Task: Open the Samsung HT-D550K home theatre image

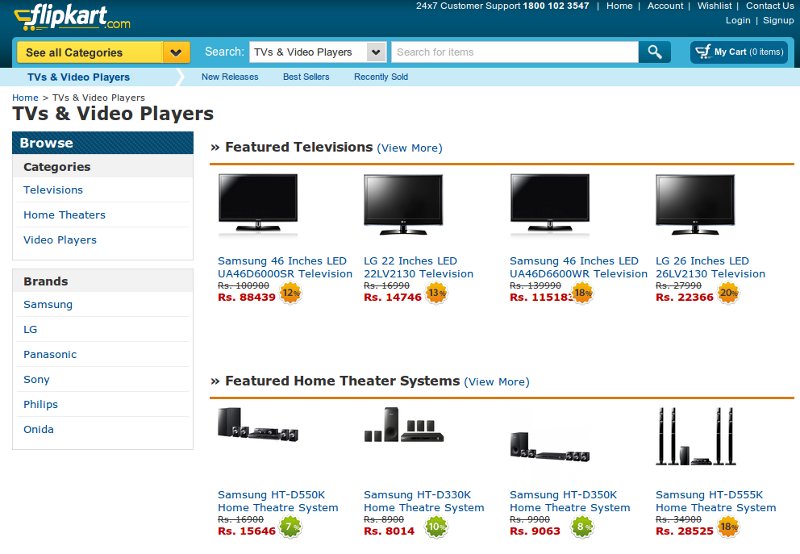Action: pyautogui.click(x=258, y=425)
